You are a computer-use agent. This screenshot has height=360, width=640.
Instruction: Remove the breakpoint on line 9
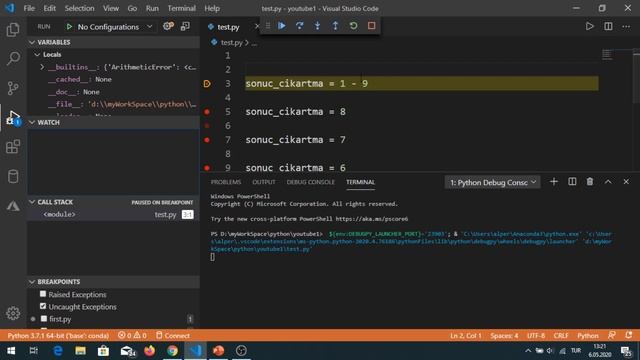(207, 167)
